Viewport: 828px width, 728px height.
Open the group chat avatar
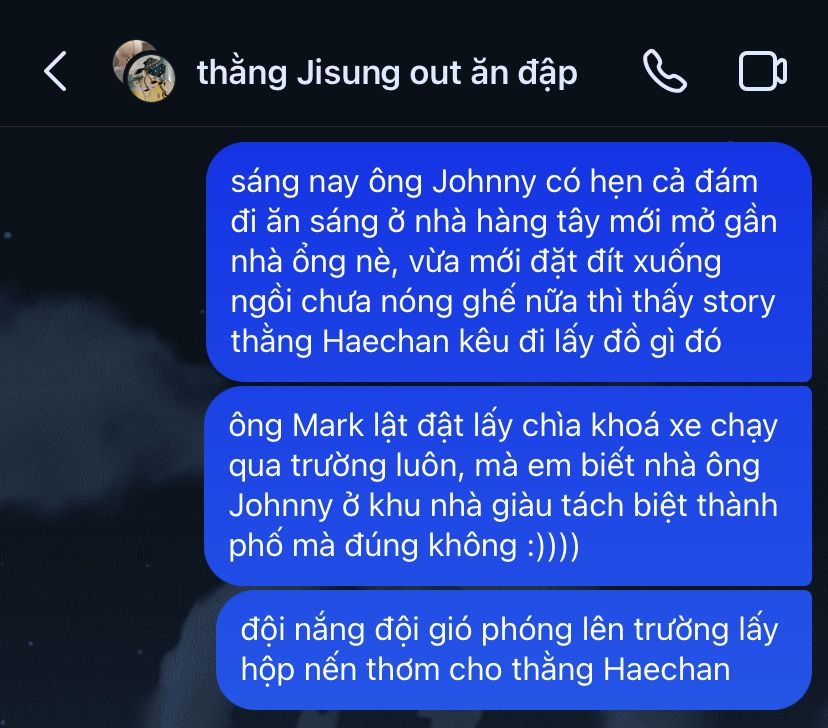(x=144, y=71)
